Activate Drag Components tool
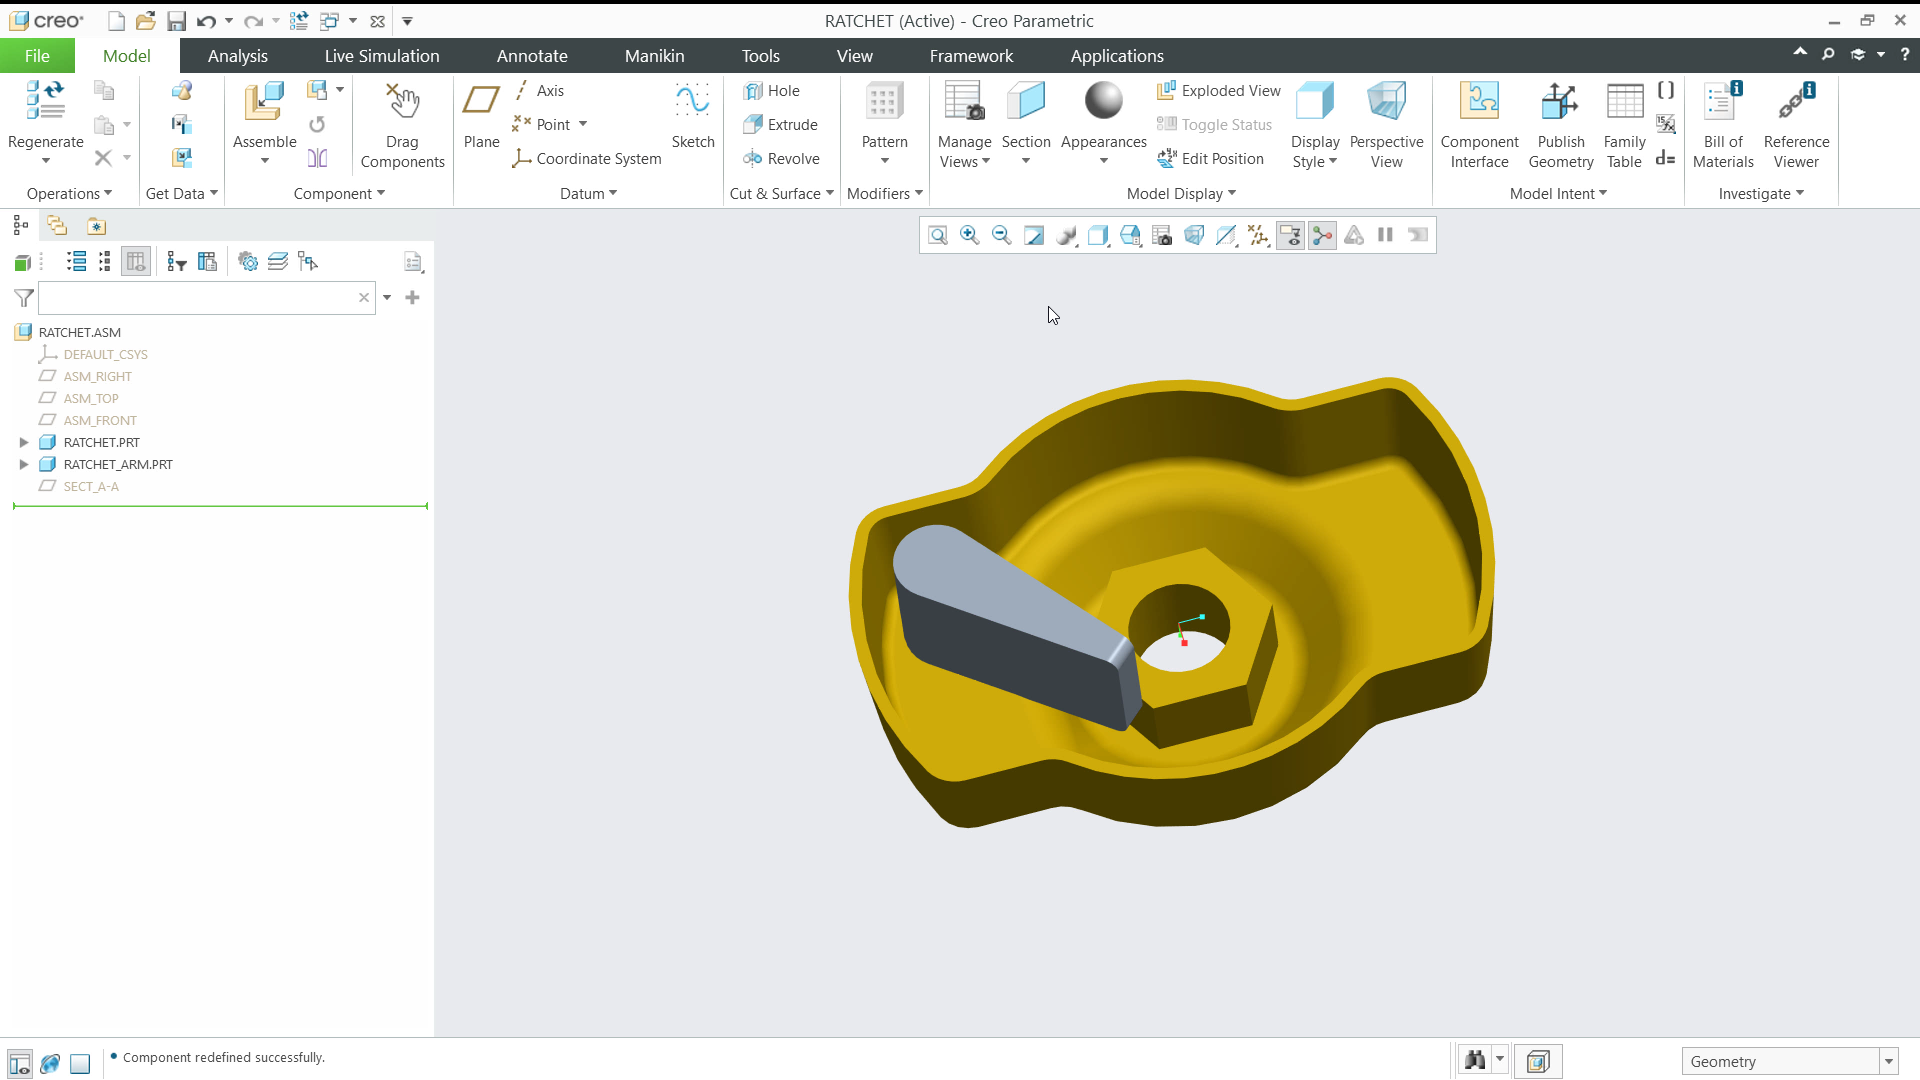 tap(402, 125)
